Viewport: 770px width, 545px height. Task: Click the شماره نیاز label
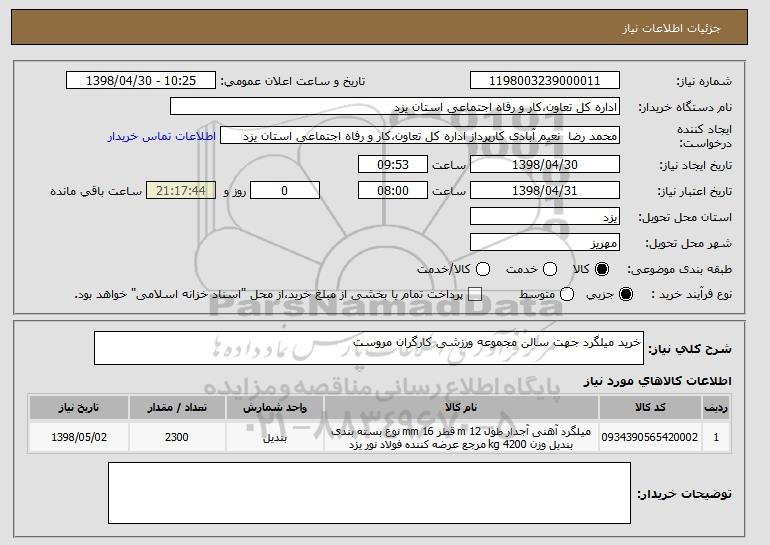click(x=704, y=82)
